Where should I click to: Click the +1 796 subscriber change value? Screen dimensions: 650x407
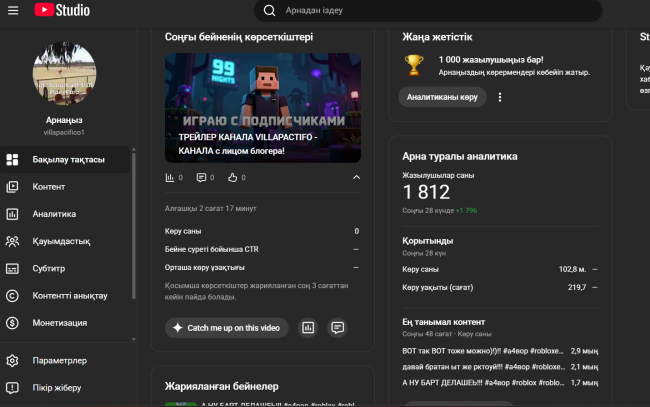(x=466, y=211)
